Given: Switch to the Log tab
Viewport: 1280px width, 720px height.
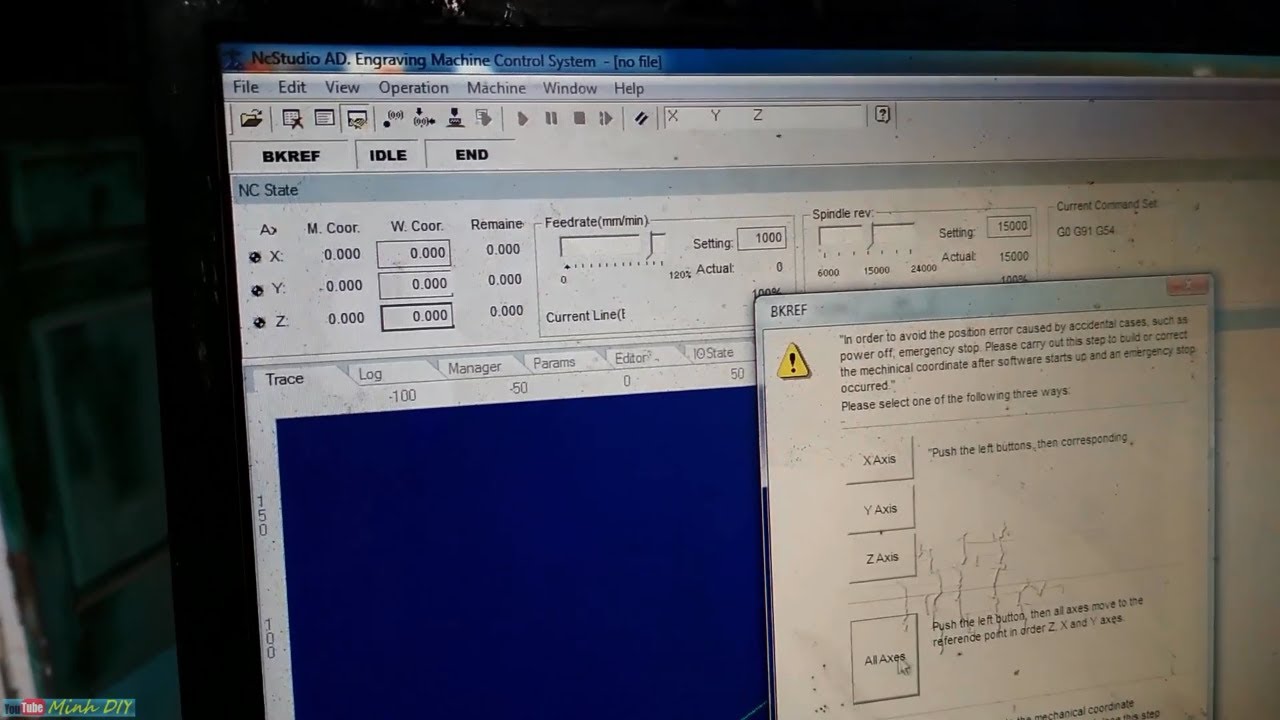Looking at the screenshot, I should (370, 374).
